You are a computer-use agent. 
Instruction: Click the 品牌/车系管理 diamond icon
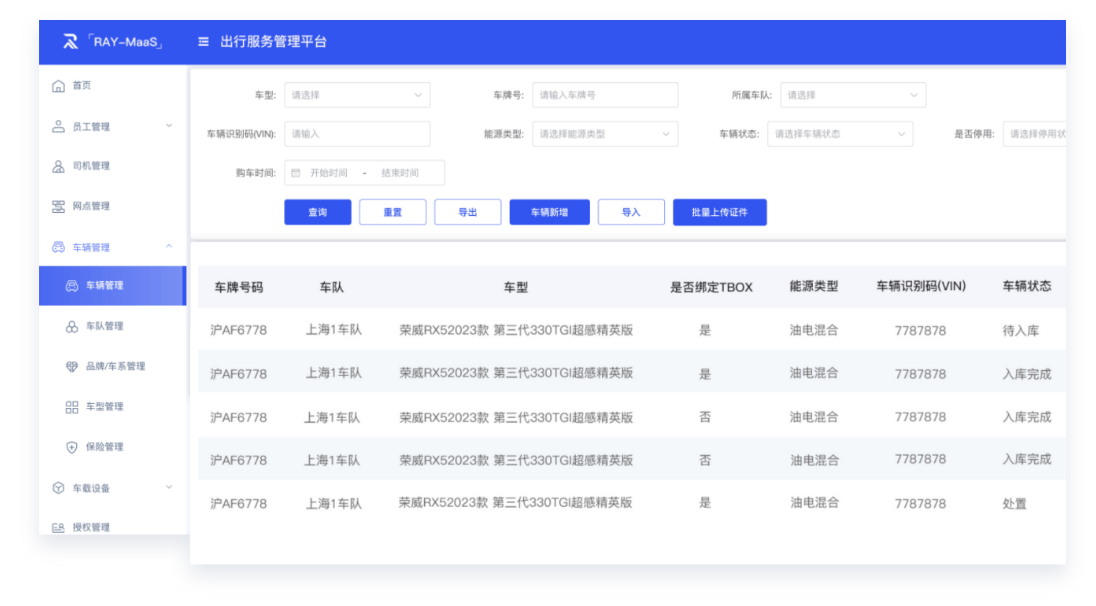(x=72, y=367)
